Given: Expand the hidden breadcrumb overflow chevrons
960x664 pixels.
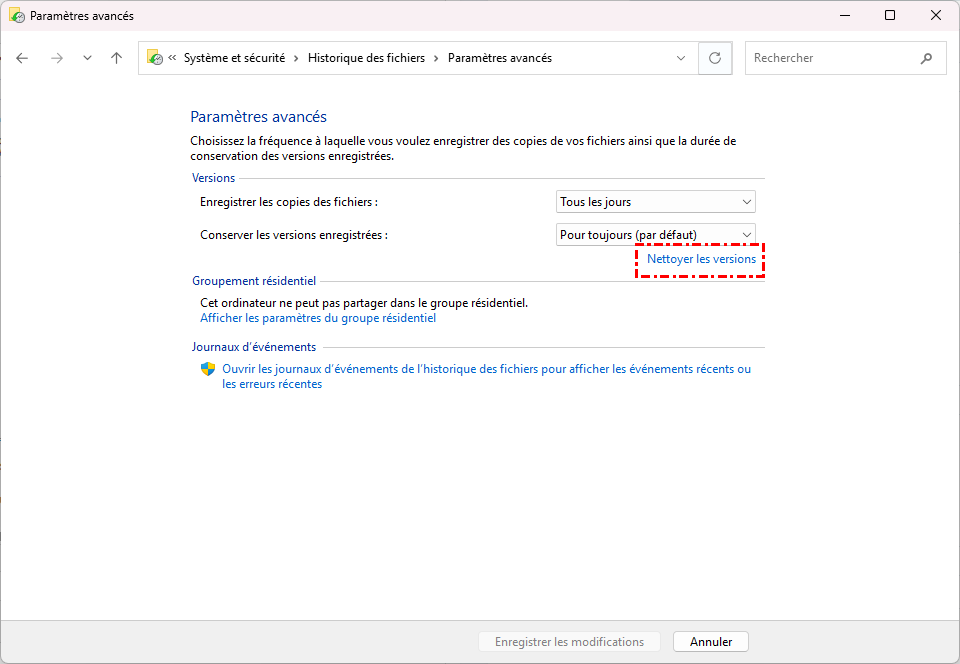Looking at the screenshot, I should click(172, 58).
